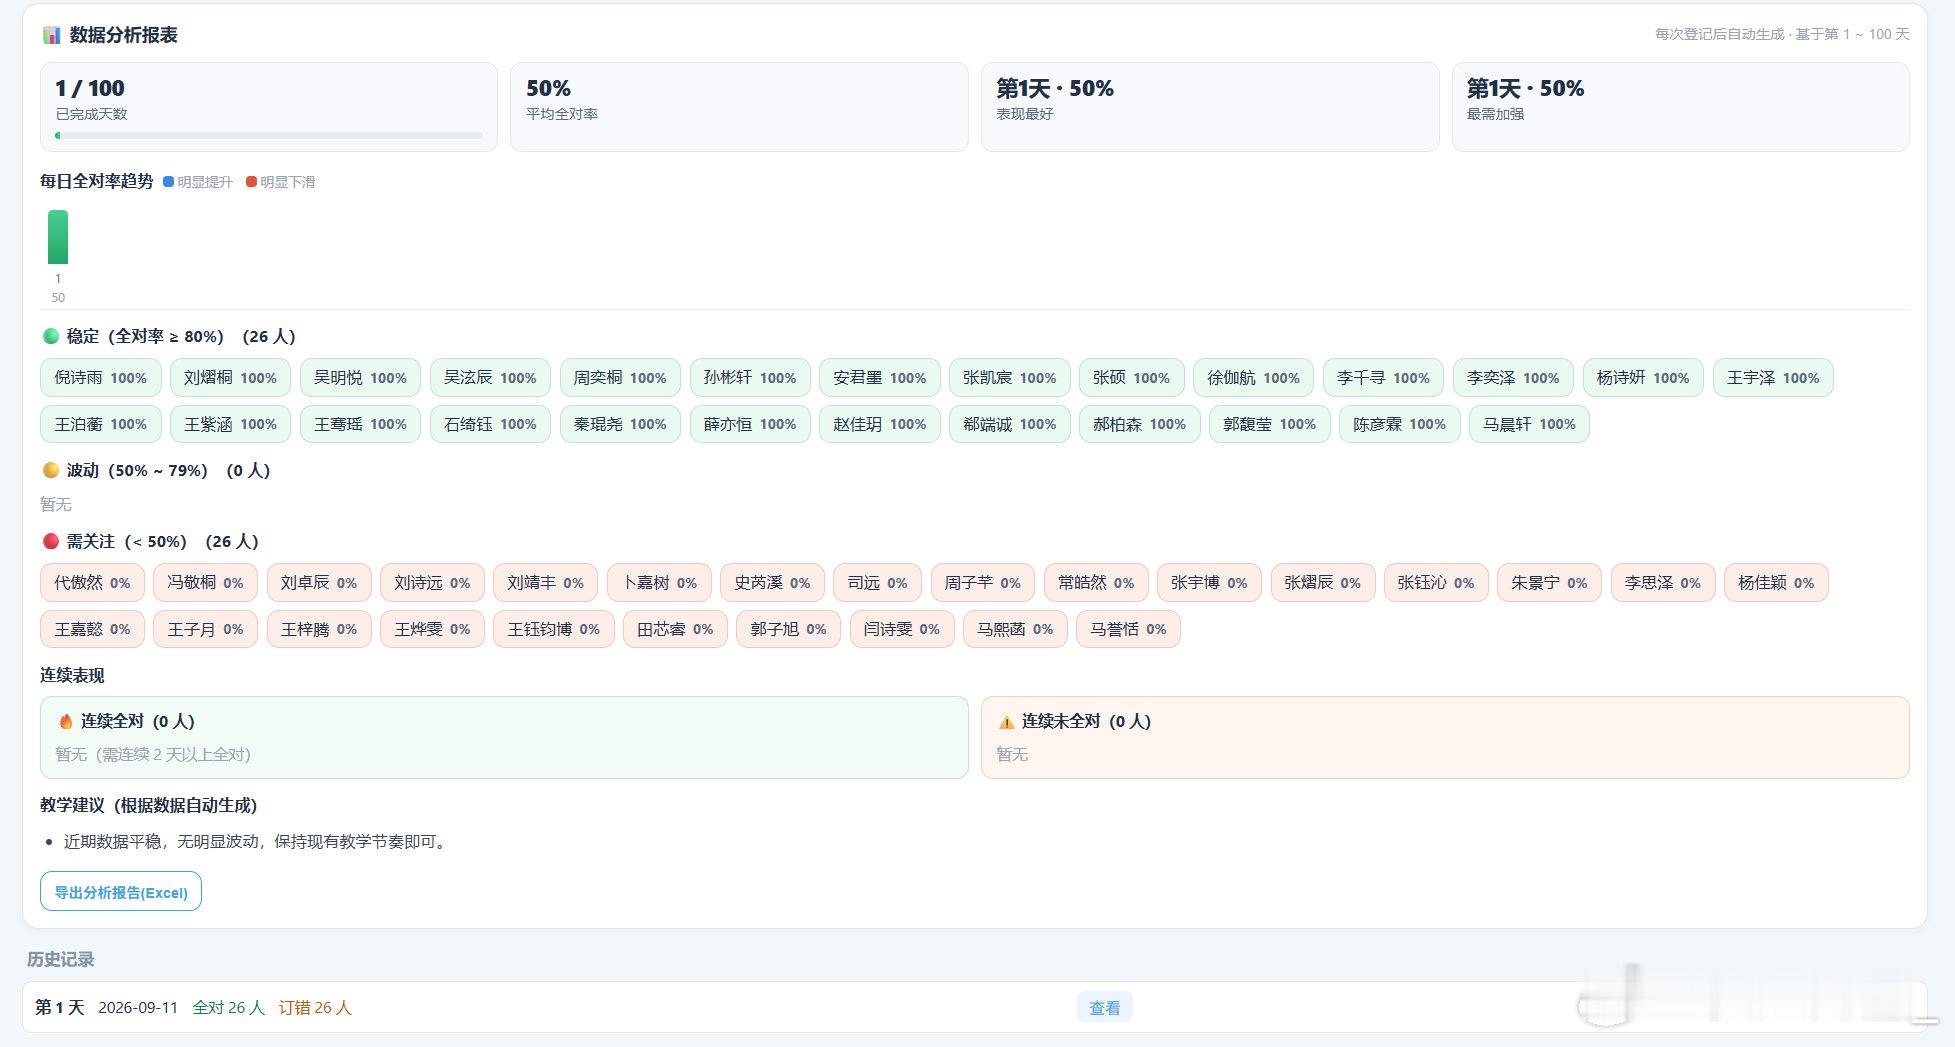Viewport: 1955px width, 1047px height.
Task: Open the 1 / 100 已完成天数 card
Action: point(269,107)
